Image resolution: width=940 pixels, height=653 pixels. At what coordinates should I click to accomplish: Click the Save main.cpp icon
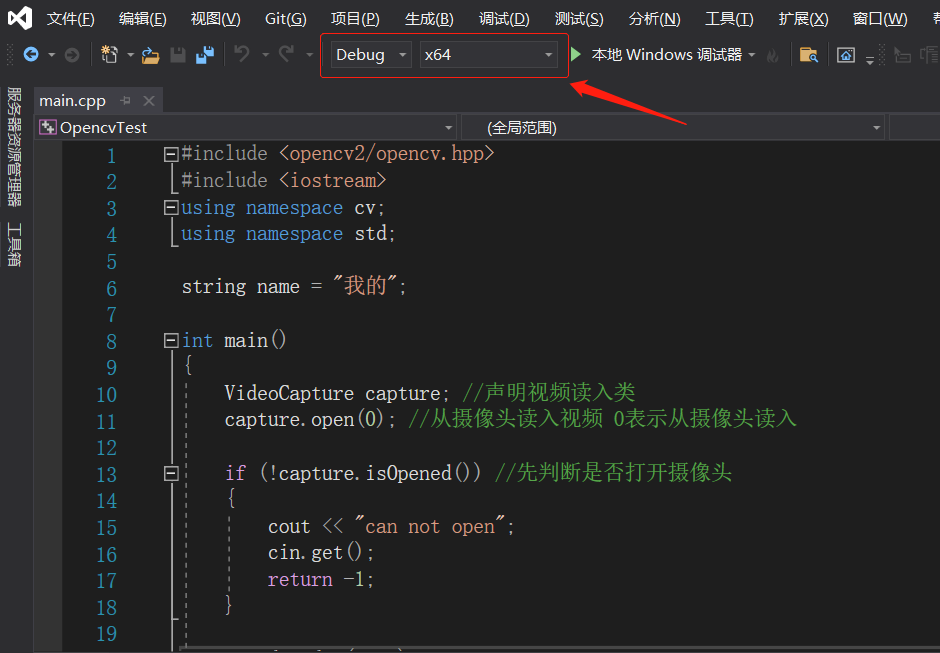click(178, 55)
